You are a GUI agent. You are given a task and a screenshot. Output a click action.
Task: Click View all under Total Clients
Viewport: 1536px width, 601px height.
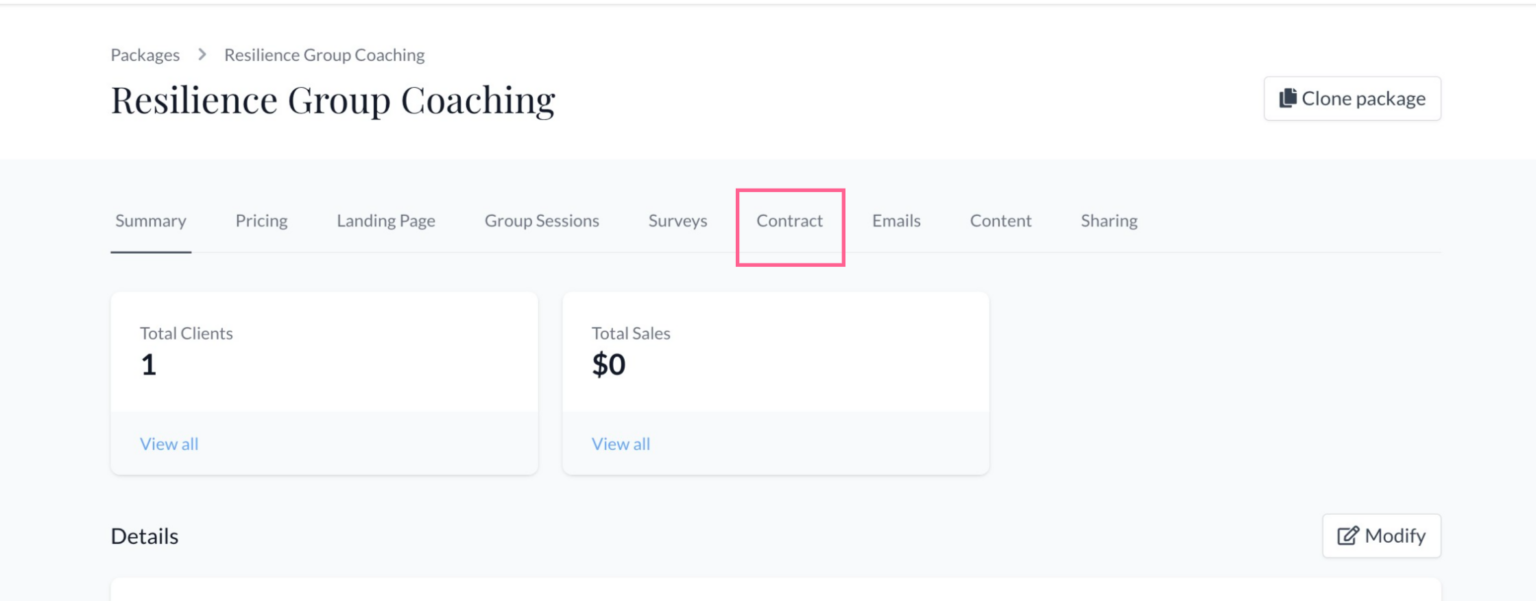point(169,443)
